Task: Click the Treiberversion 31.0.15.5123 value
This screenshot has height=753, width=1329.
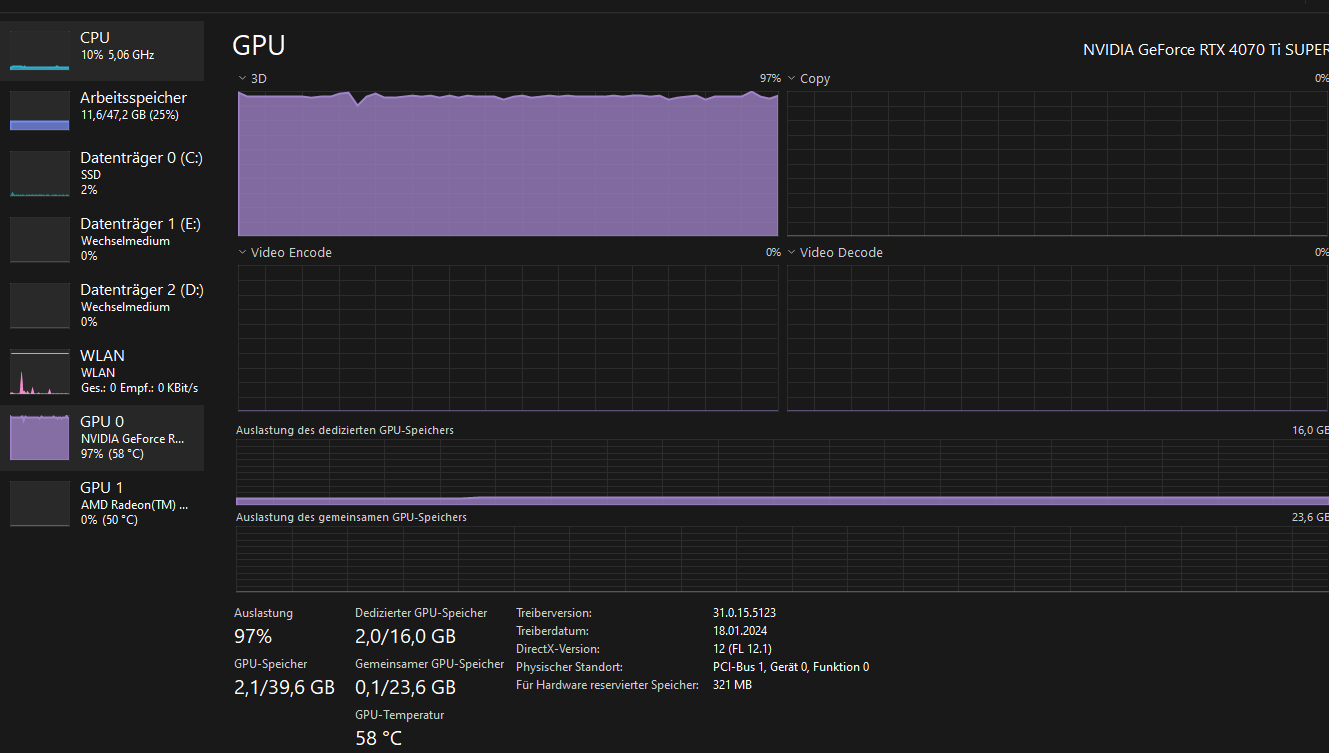Action: point(744,613)
